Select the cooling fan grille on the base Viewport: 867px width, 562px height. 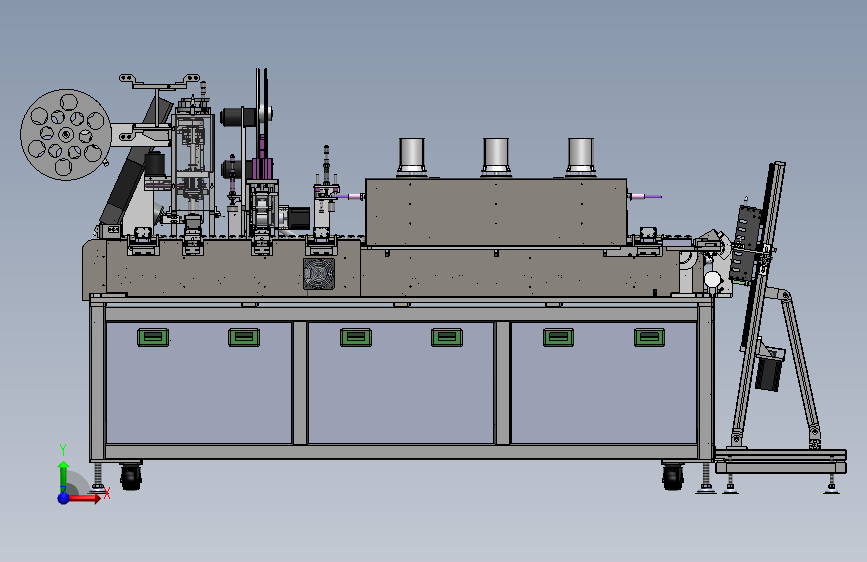pos(319,274)
